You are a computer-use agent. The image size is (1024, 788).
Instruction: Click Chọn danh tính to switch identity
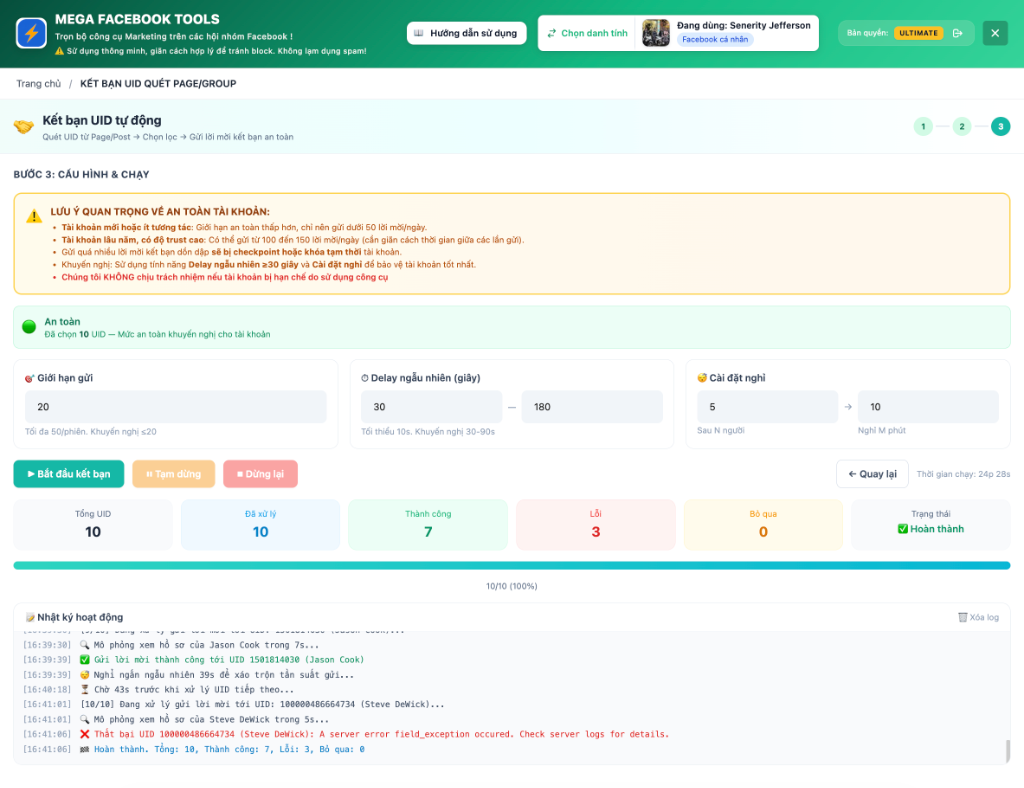click(x=587, y=33)
